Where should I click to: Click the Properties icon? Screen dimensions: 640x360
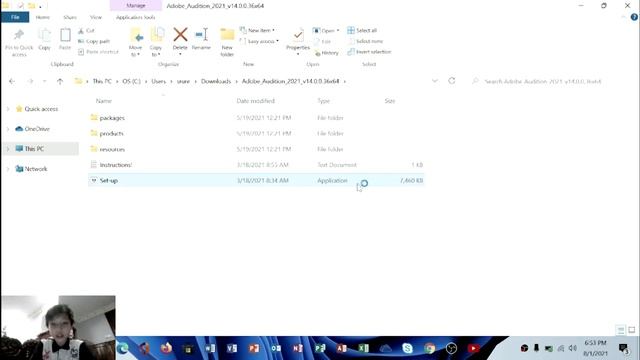coord(298,35)
